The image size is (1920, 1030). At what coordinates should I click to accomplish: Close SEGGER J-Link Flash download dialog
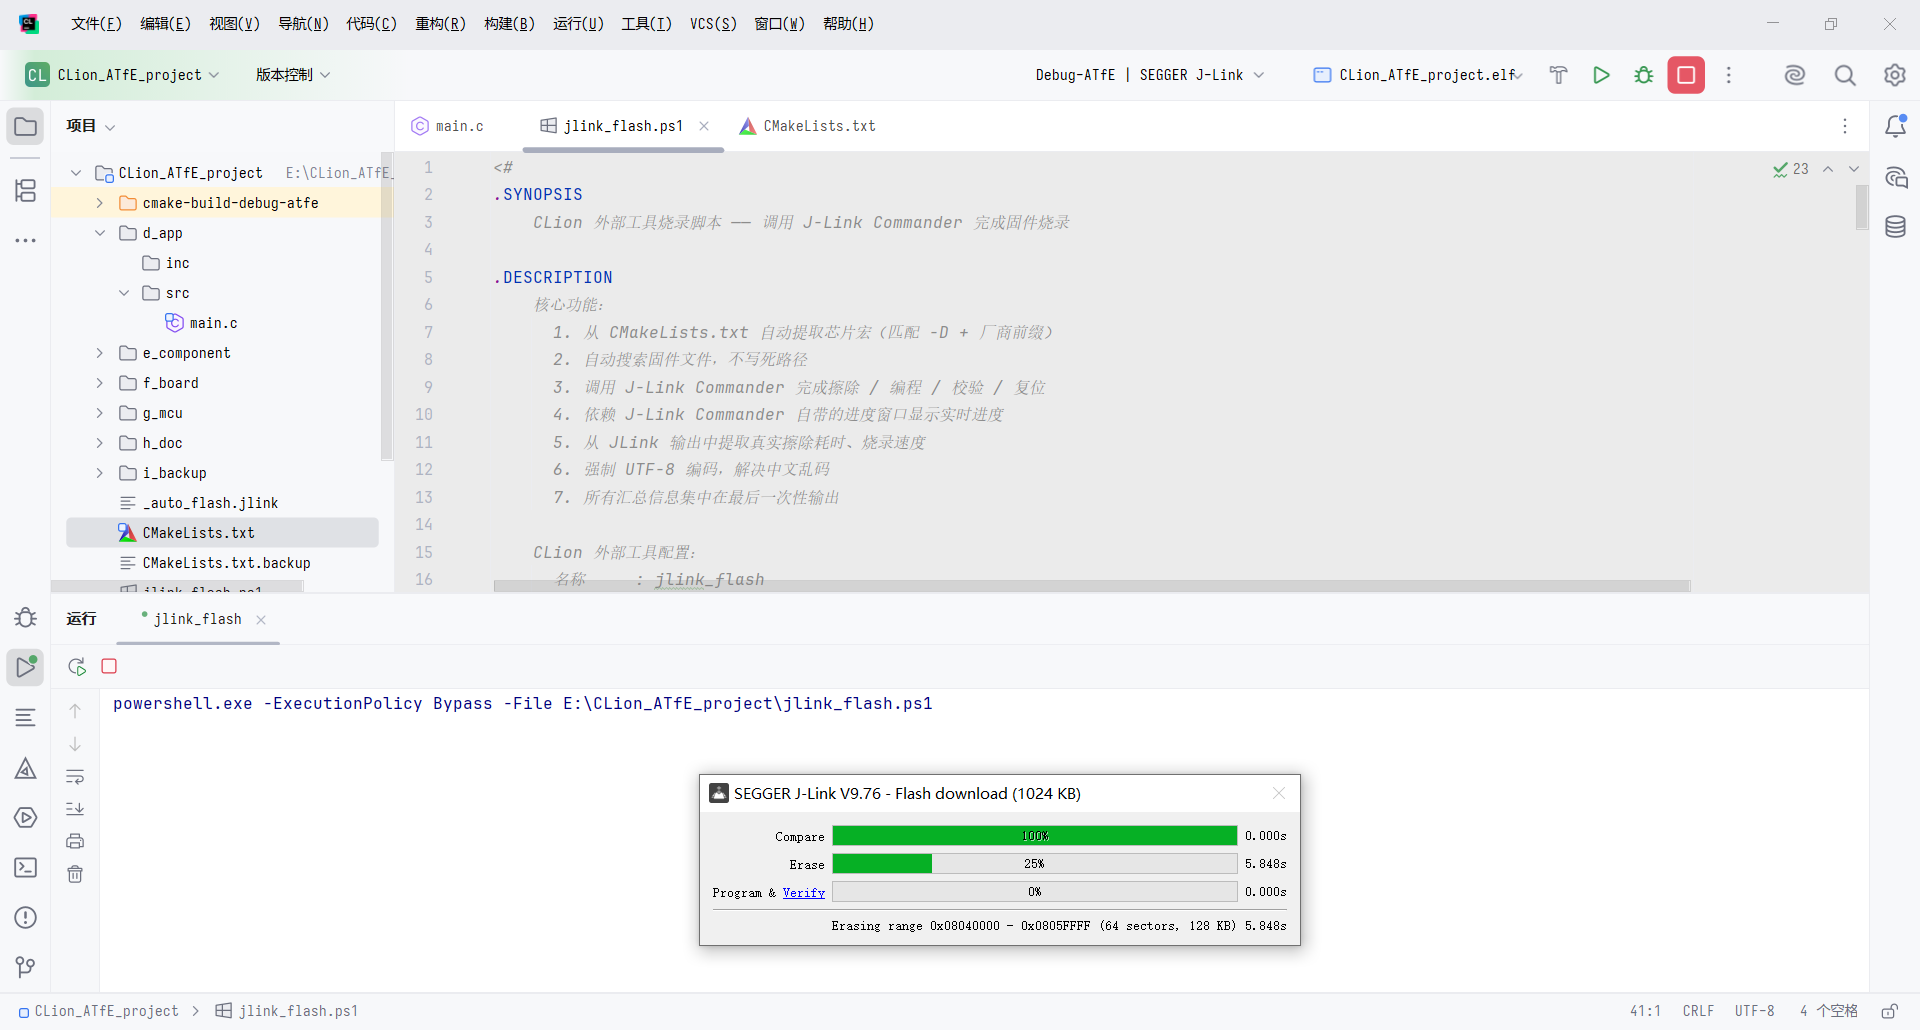pyautogui.click(x=1279, y=793)
